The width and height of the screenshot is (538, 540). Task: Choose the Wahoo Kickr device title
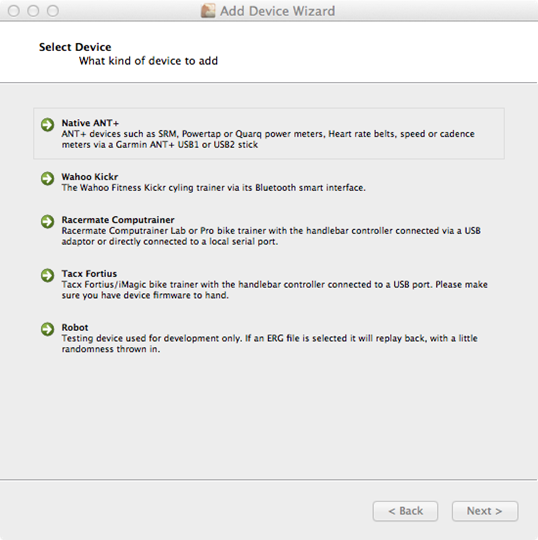(x=90, y=177)
